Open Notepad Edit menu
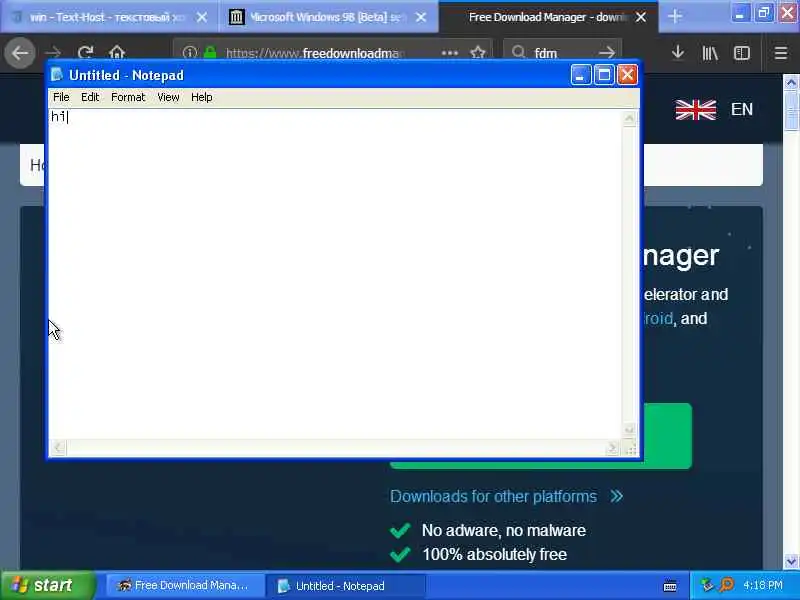 [x=90, y=97]
